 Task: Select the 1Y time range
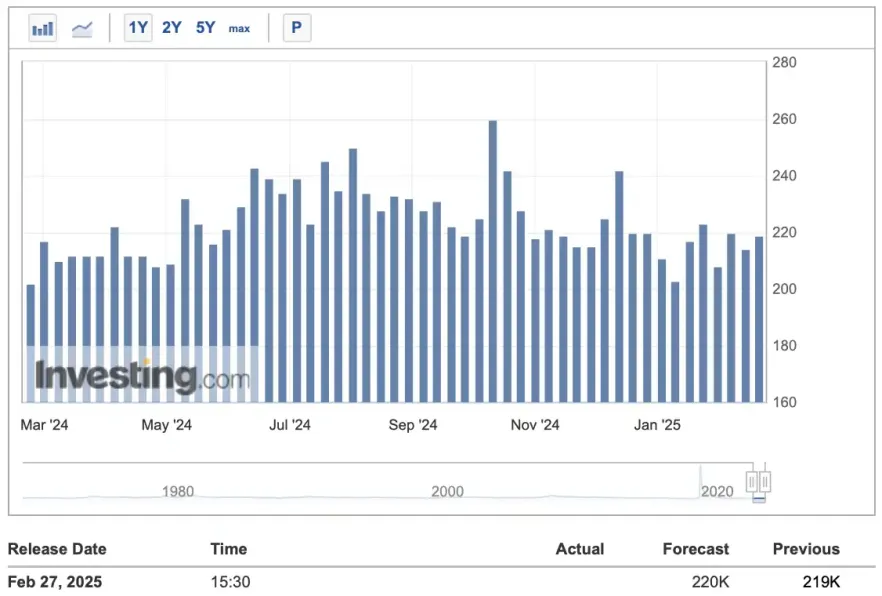[x=138, y=28]
